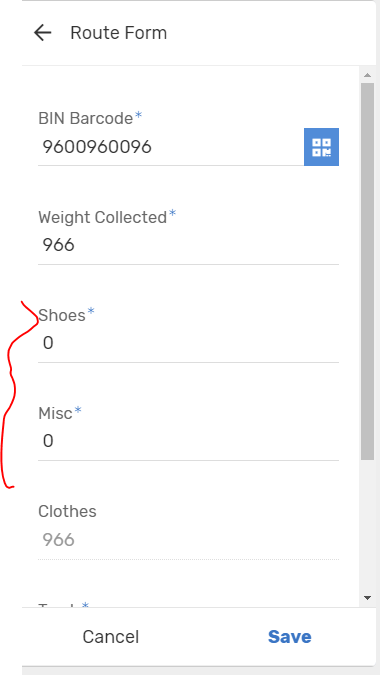Image resolution: width=380 pixels, height=675 pixels.
Task: Save the route form
Action: [x=290, y=637]
